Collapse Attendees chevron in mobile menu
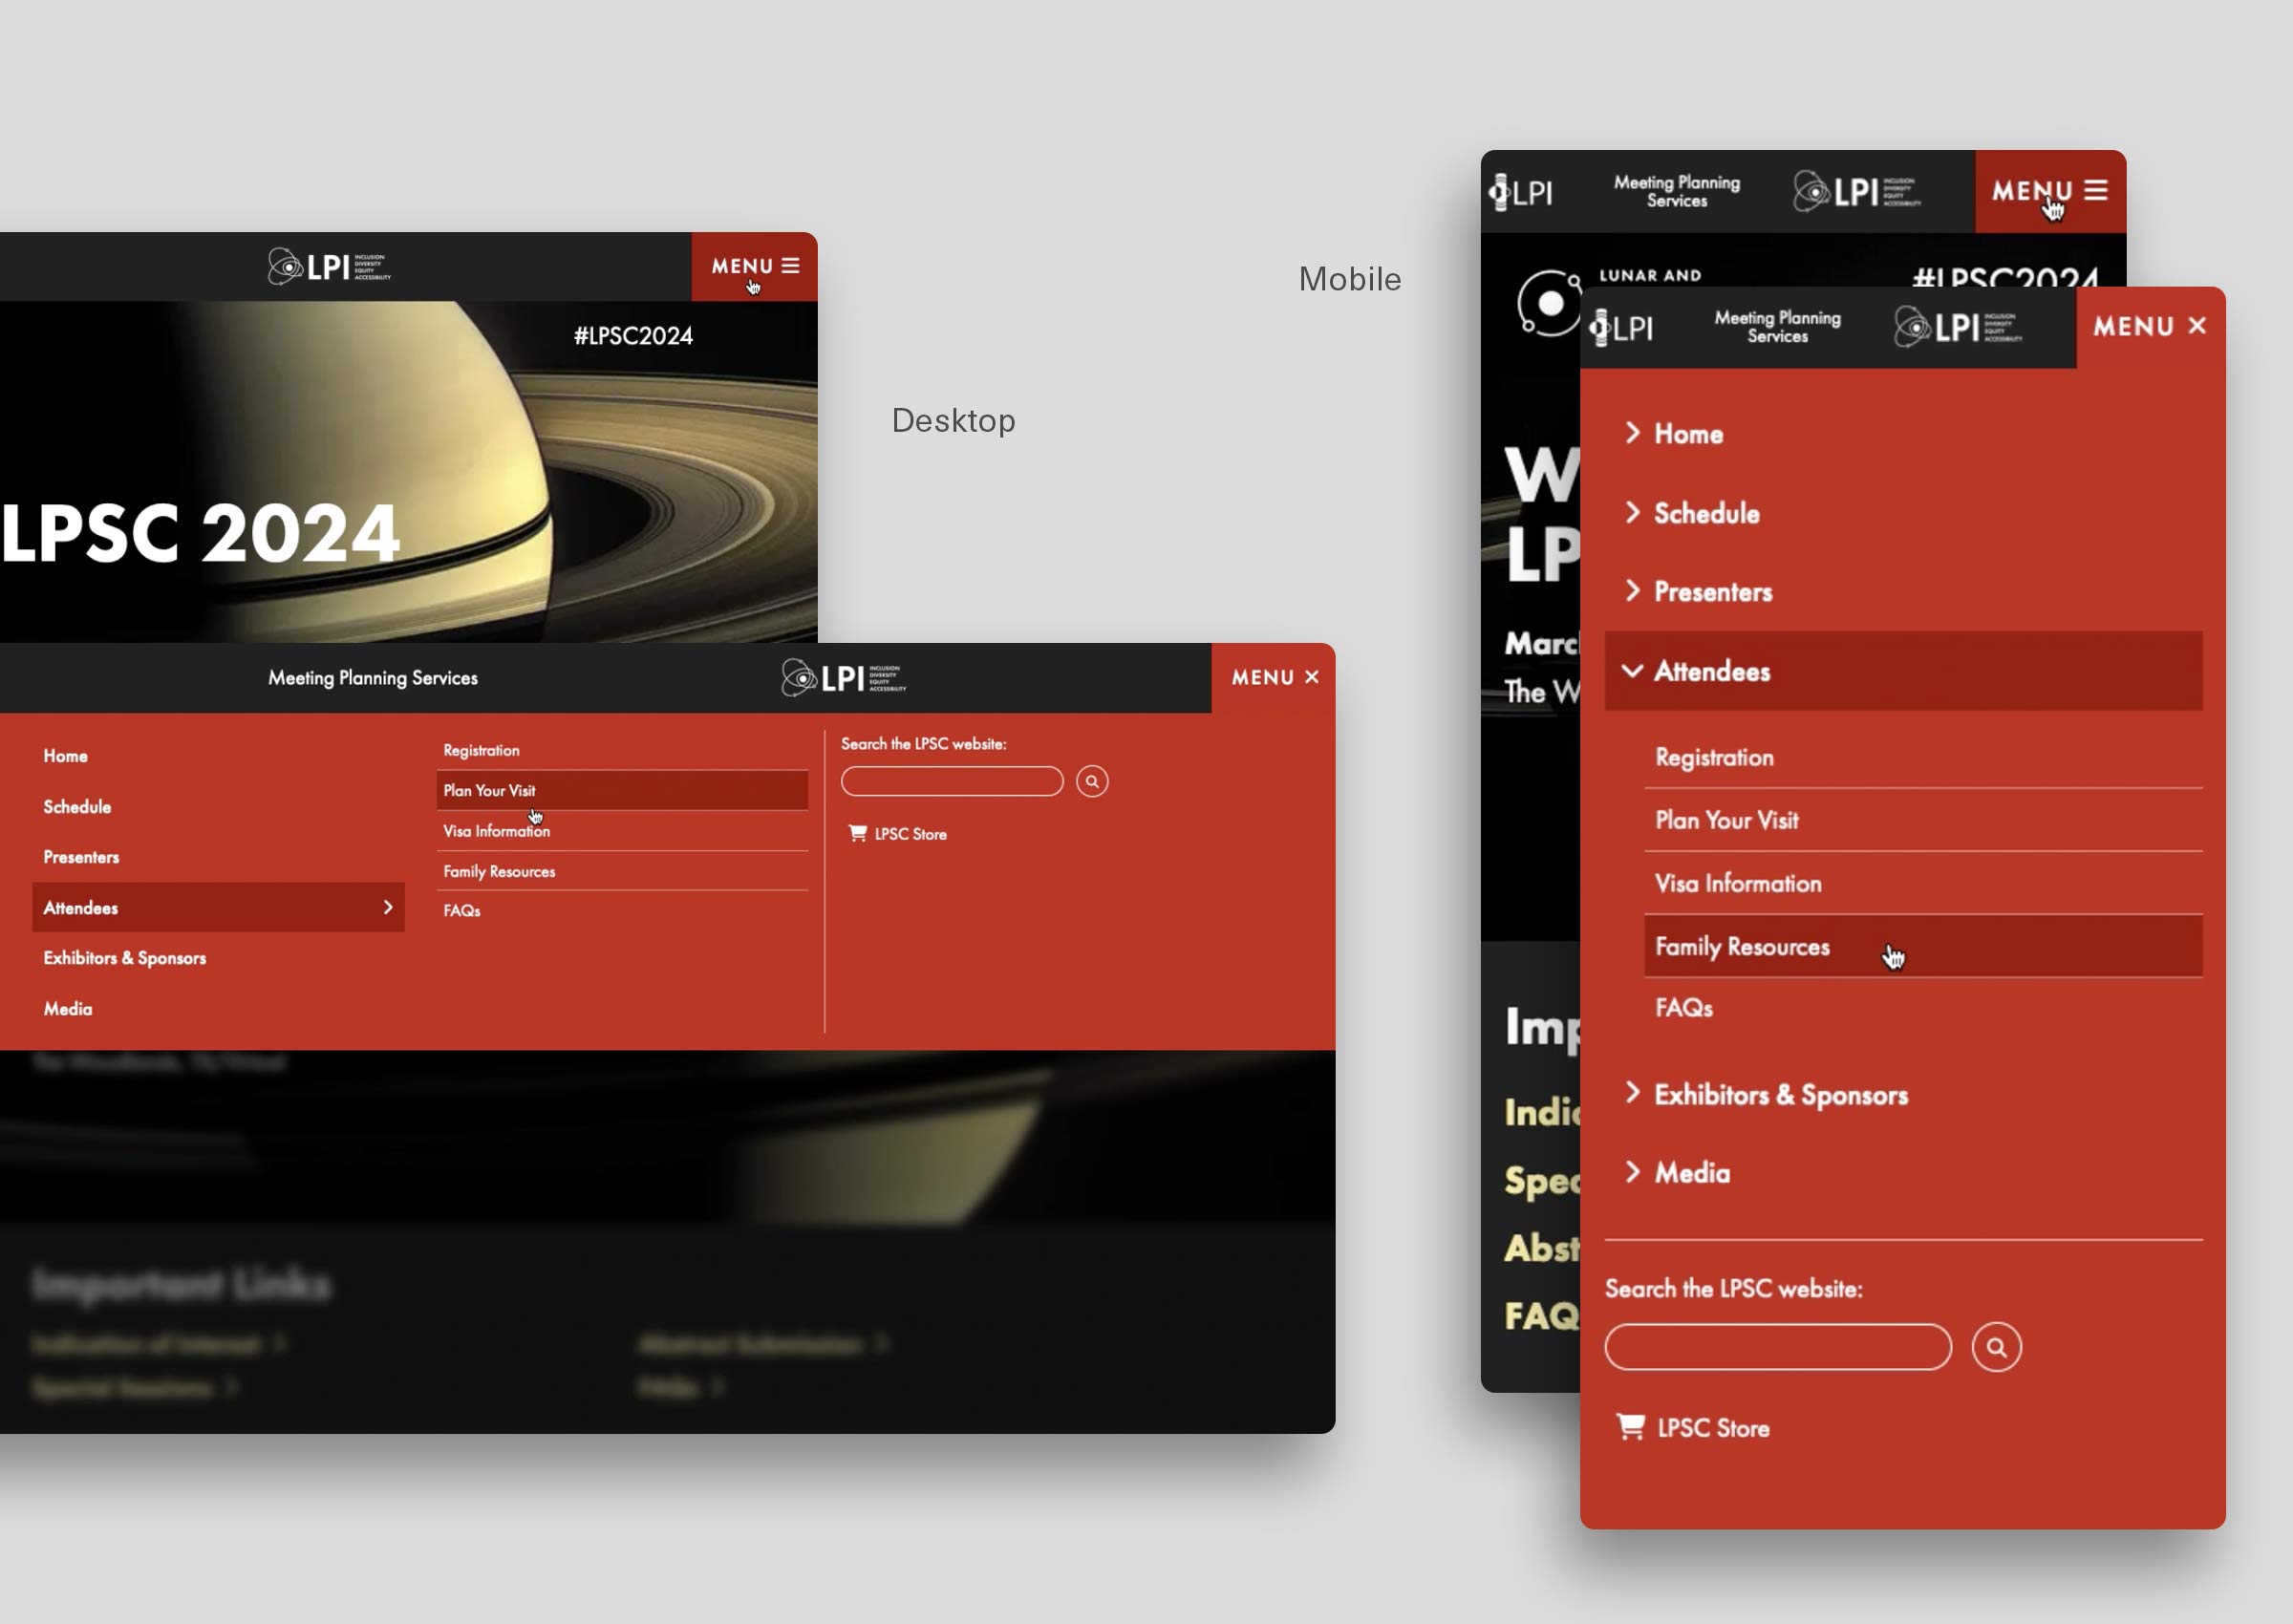This screenshot has height=1624, width=2293. 1632,670
